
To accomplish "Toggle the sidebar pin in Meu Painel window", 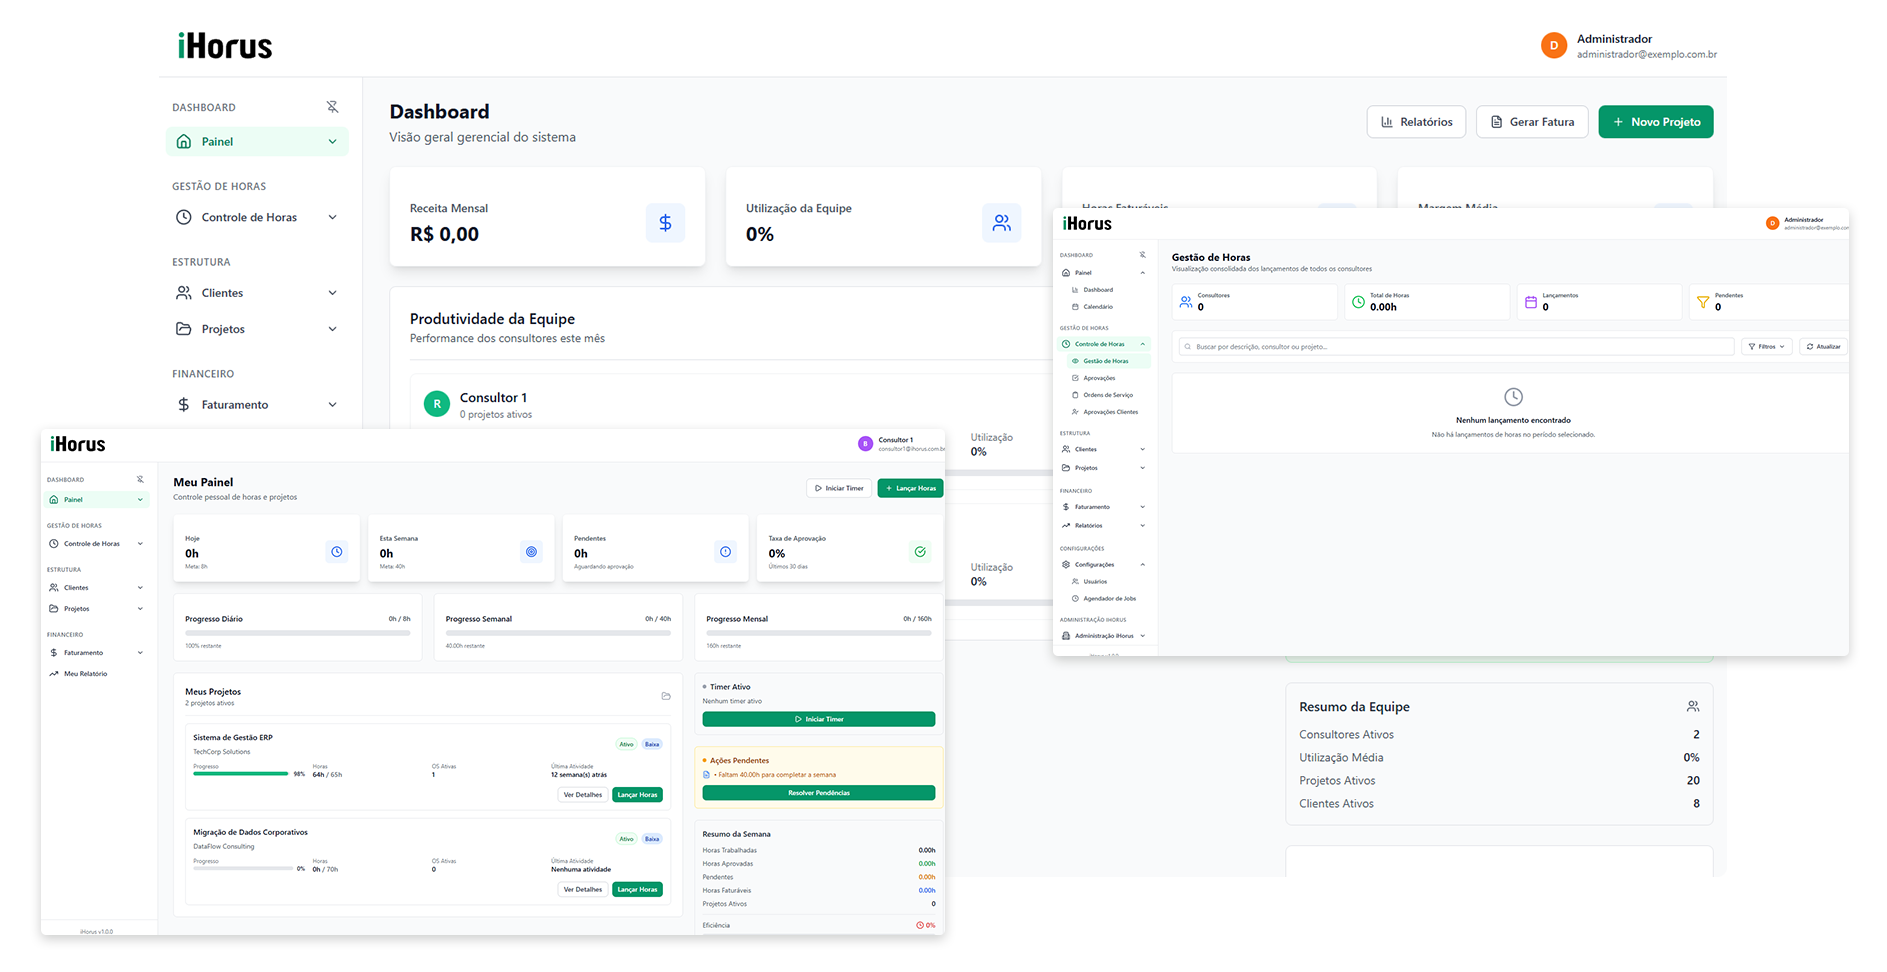I will [x=140, y=479].
